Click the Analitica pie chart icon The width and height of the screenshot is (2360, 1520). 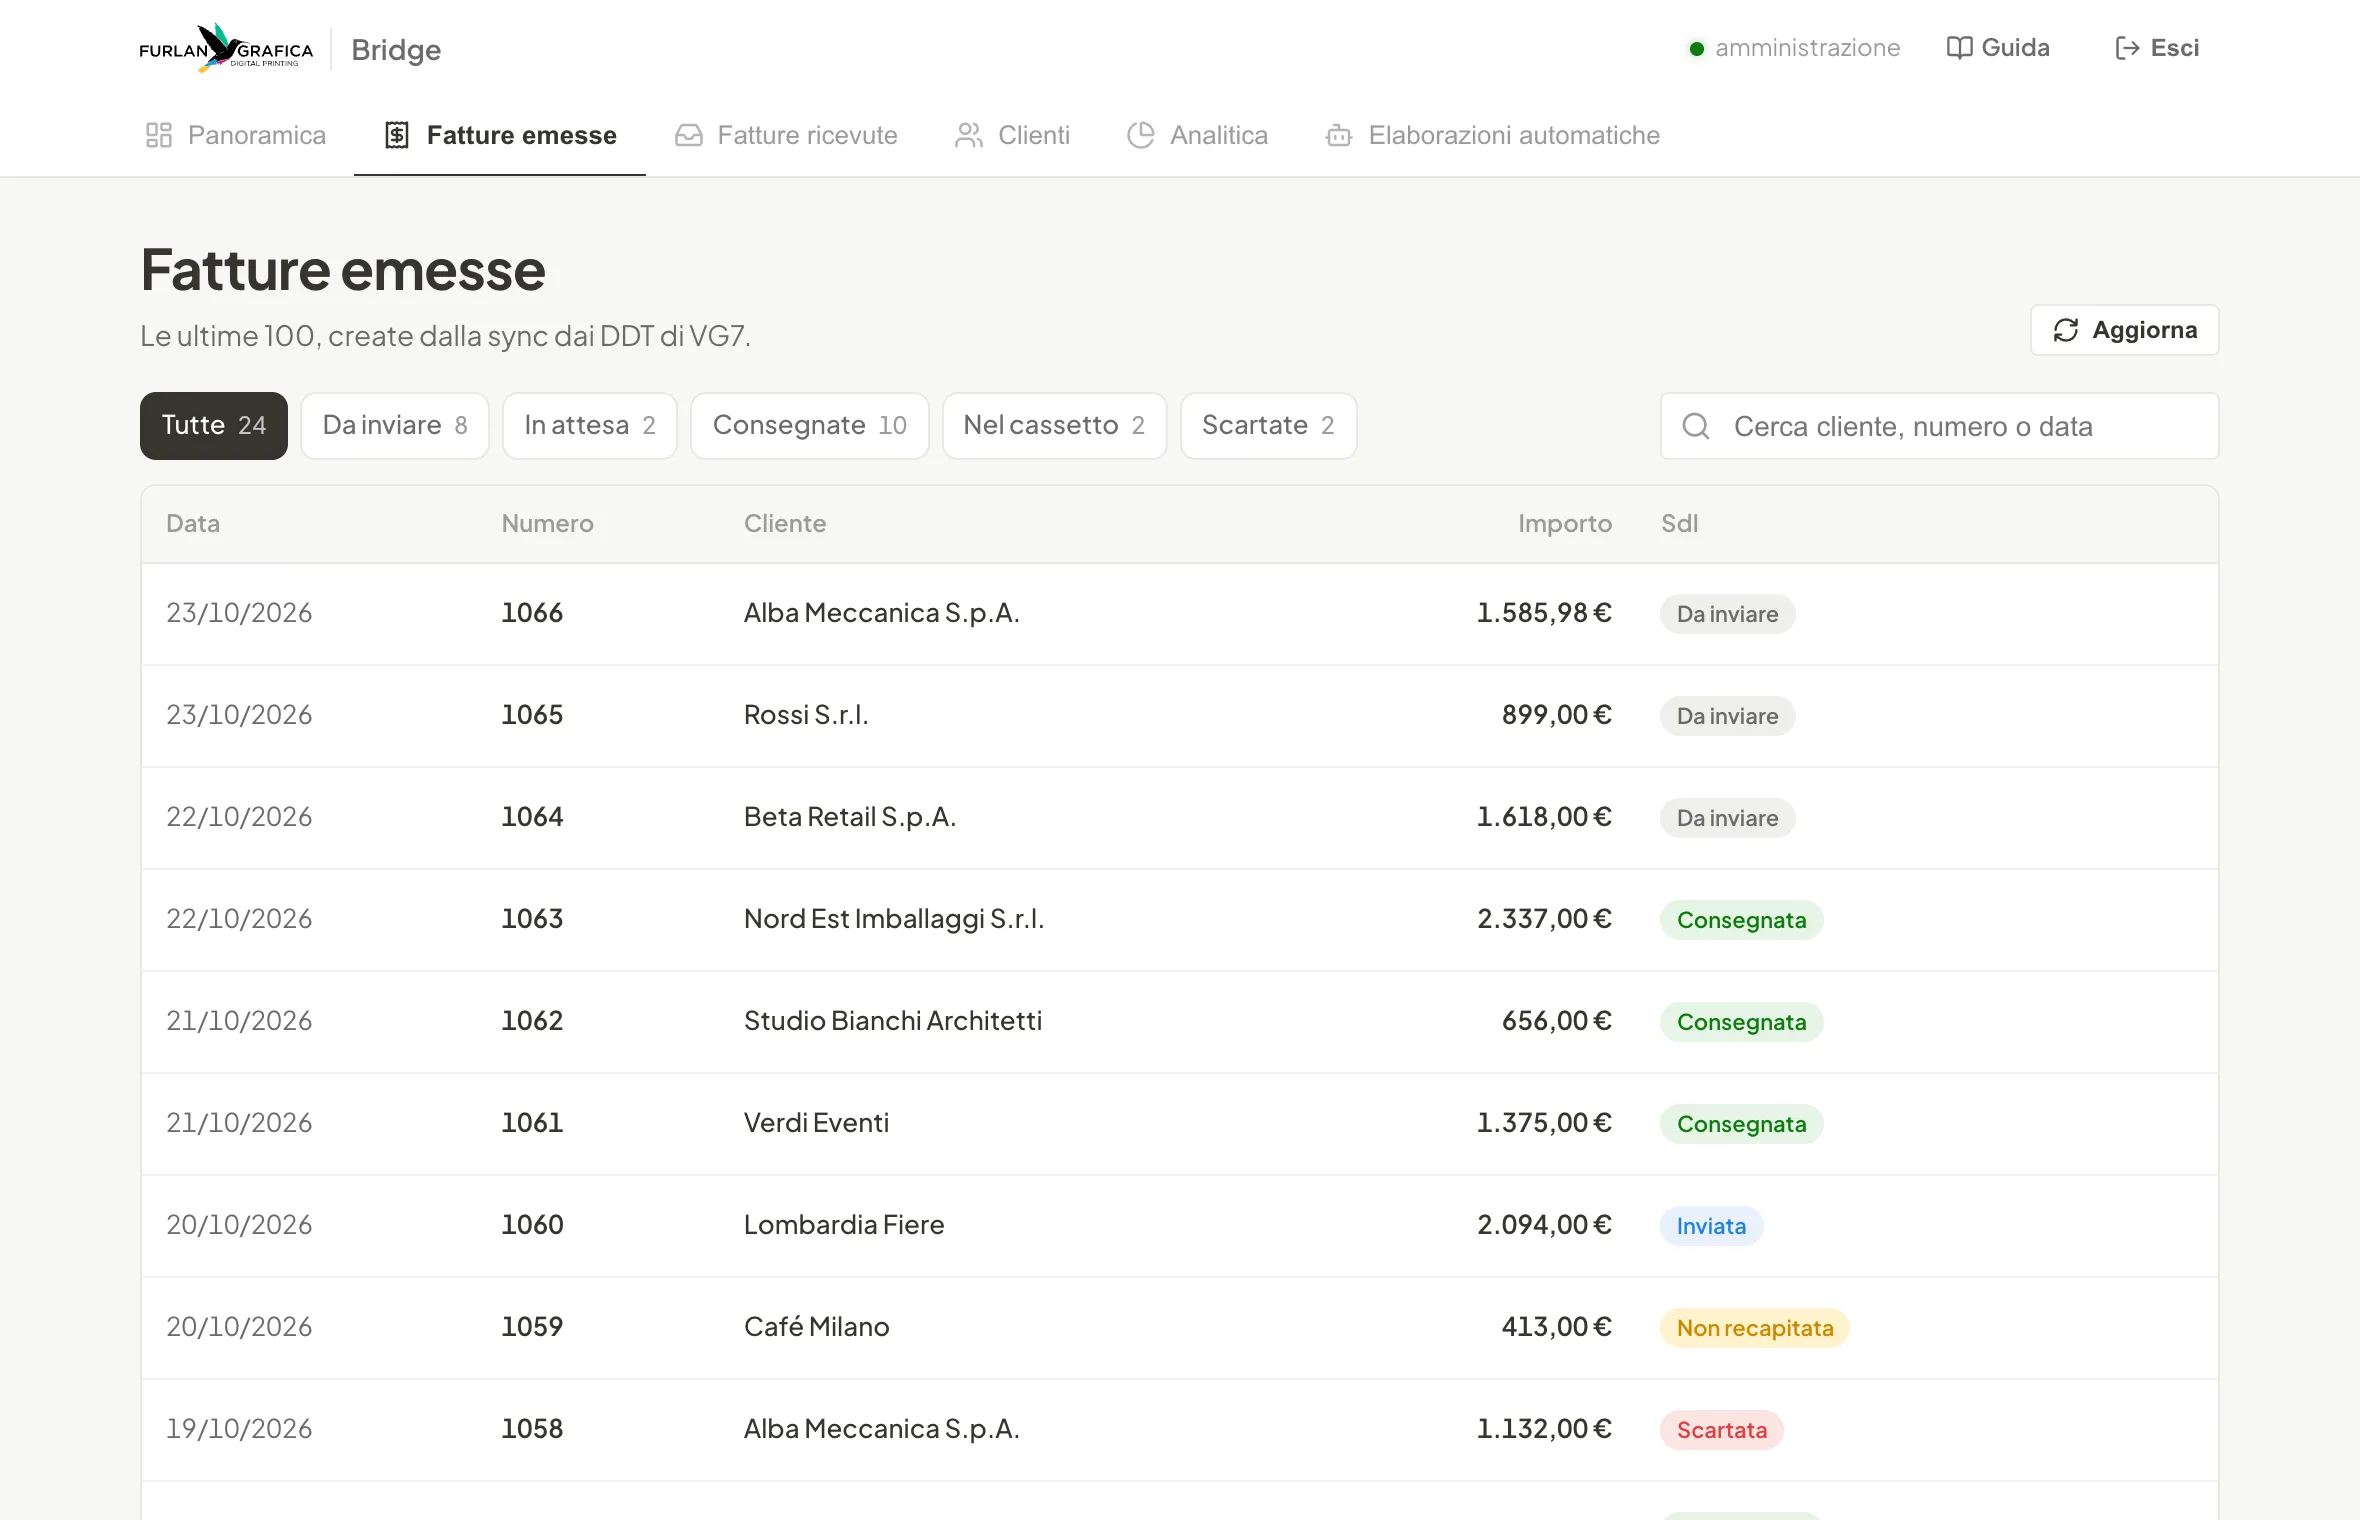pos(1141,135)
